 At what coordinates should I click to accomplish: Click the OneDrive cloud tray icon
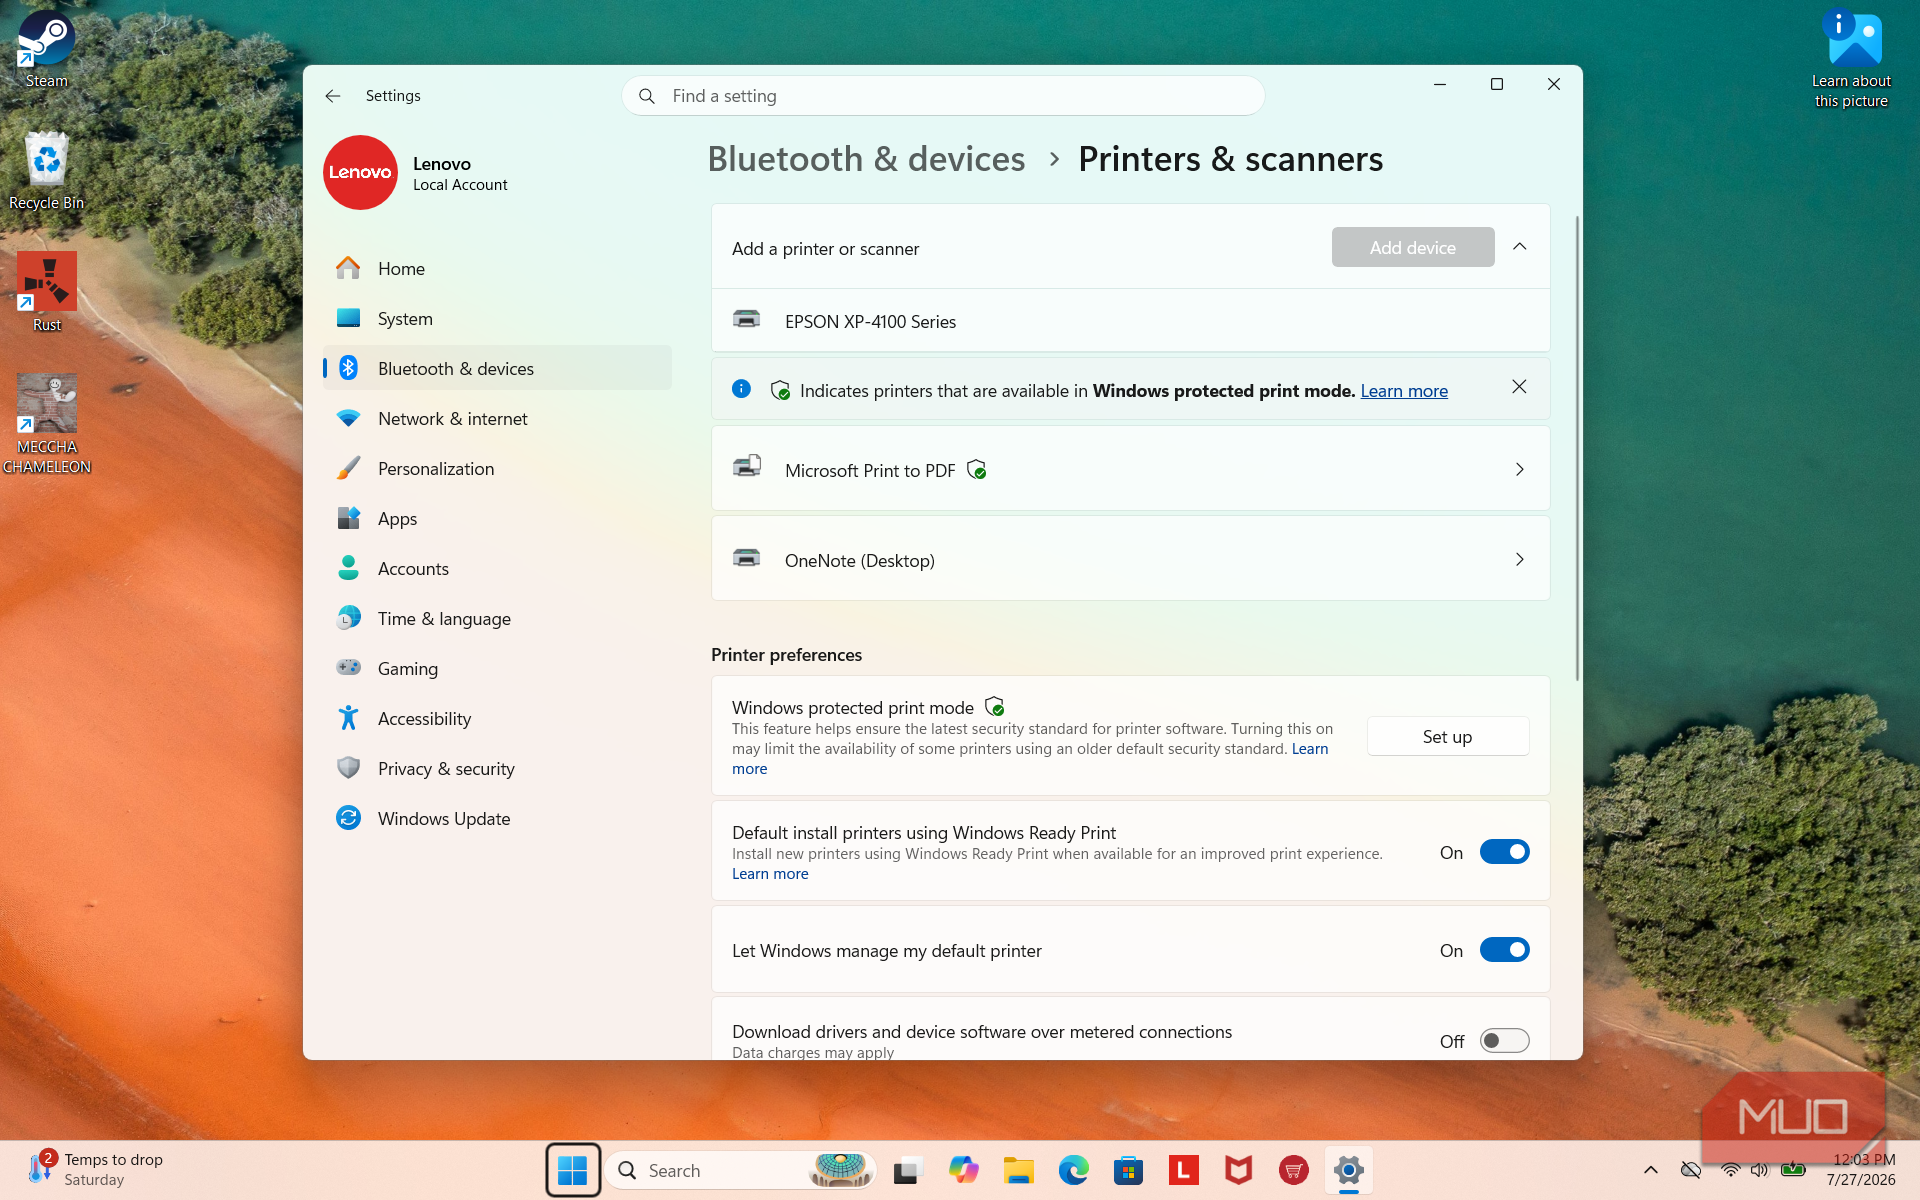[x=1691, y=1170]
